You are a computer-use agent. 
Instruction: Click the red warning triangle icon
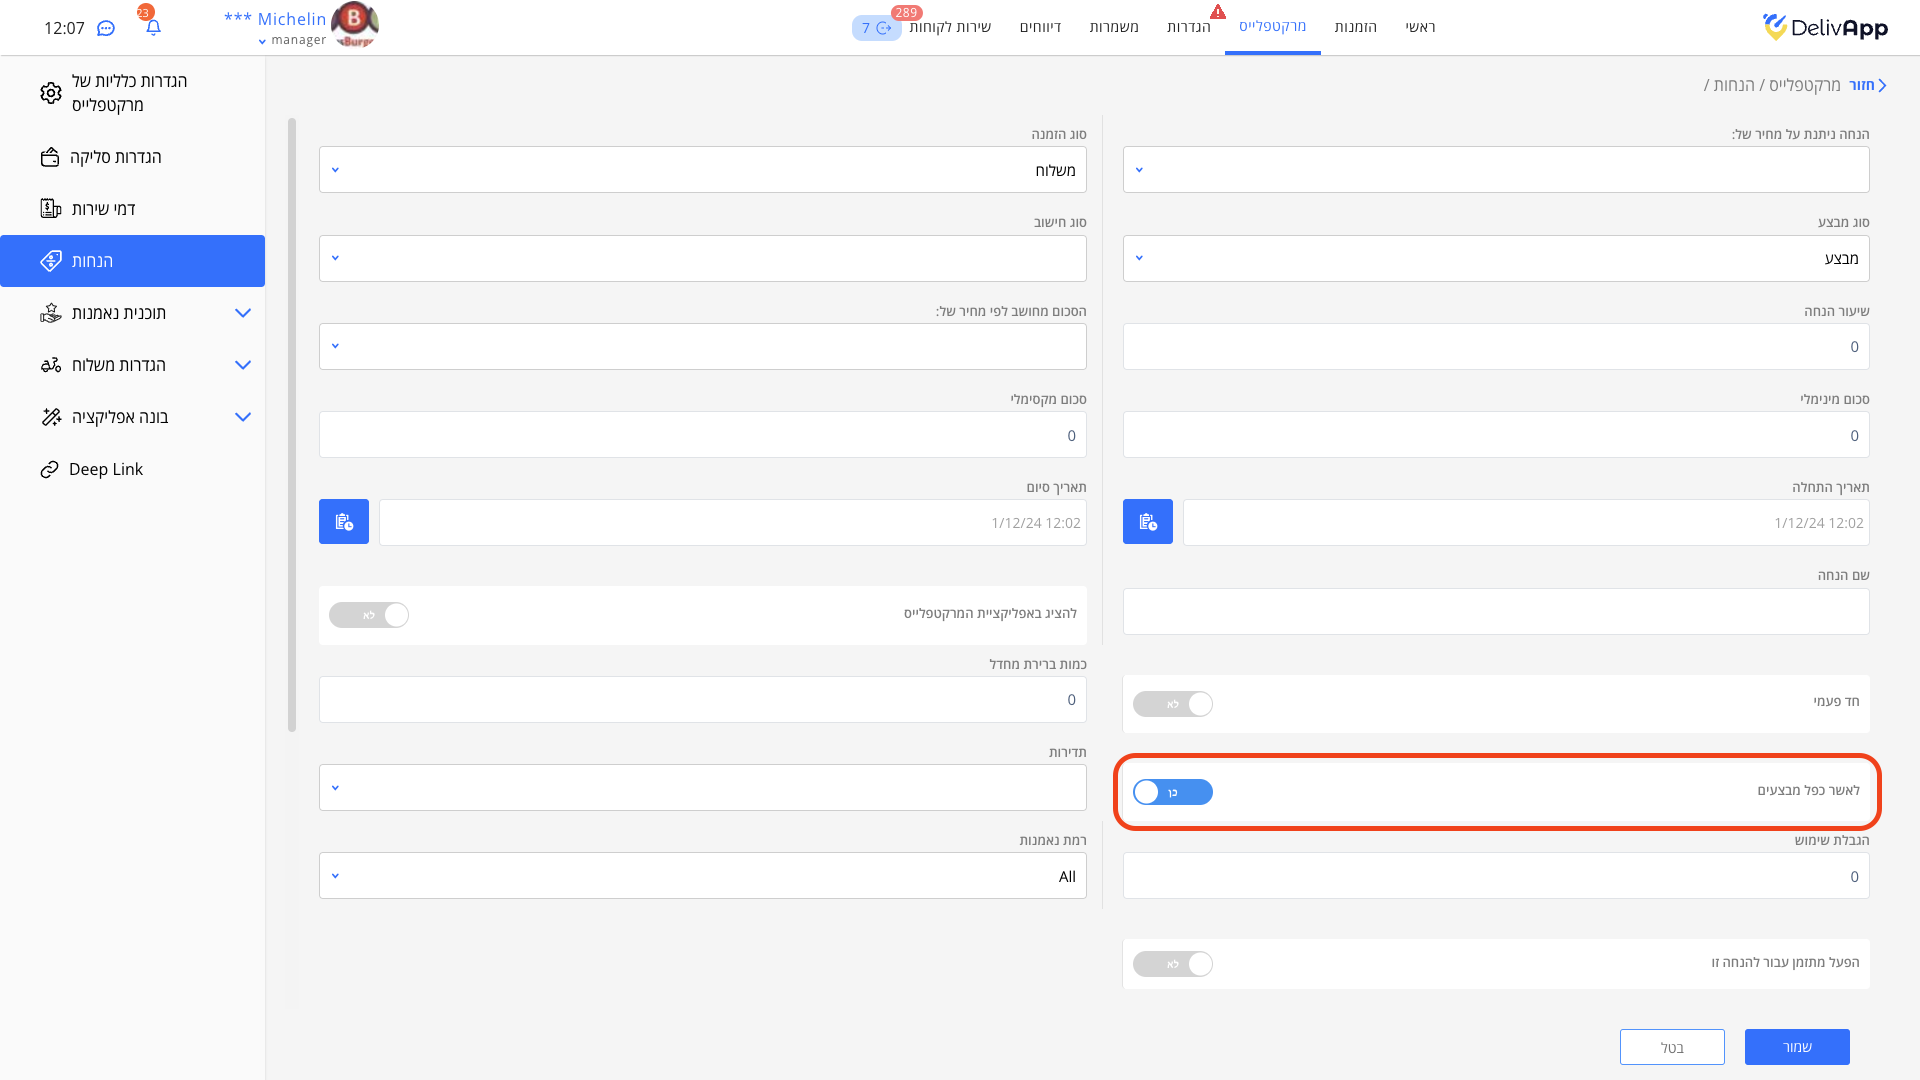pyautogui.click(x=1217, y=12)
